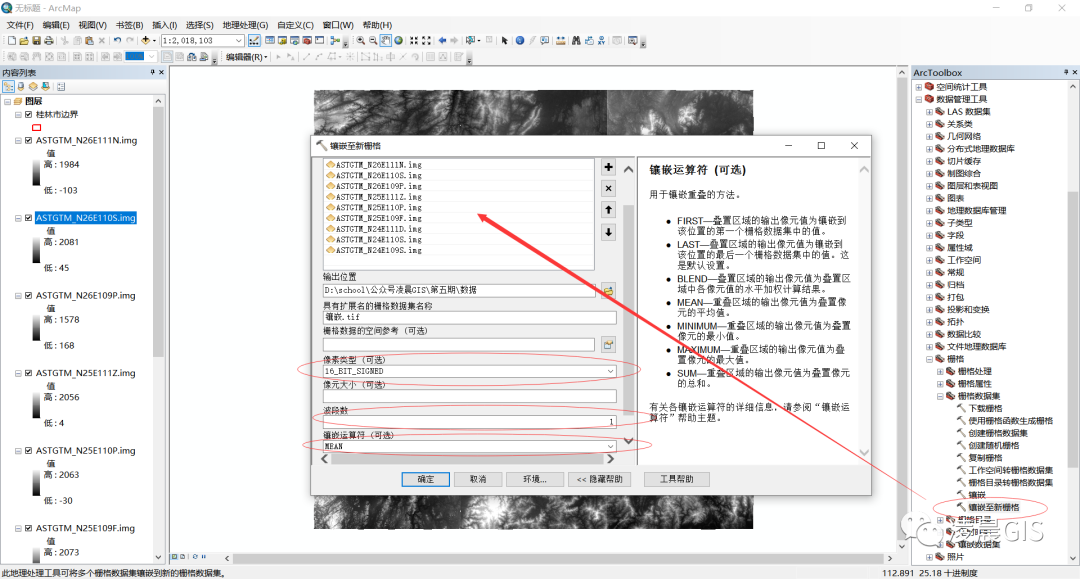Image resolution: width=1080 pixels, height=579 pixels.
Task: Toggle visibility of ASTGTM_N25E110P.img layer
Action: pos(28,450)
